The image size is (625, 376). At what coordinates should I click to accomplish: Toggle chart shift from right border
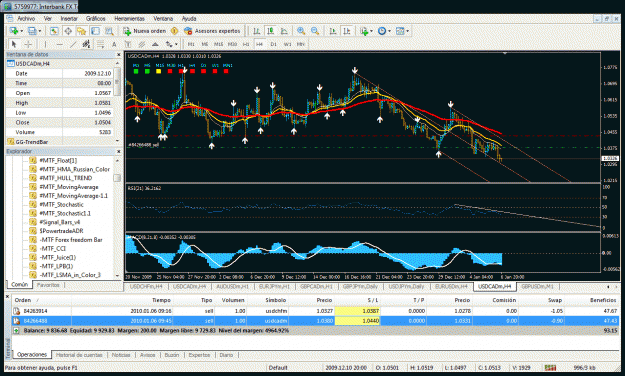[x=347, y=31]
